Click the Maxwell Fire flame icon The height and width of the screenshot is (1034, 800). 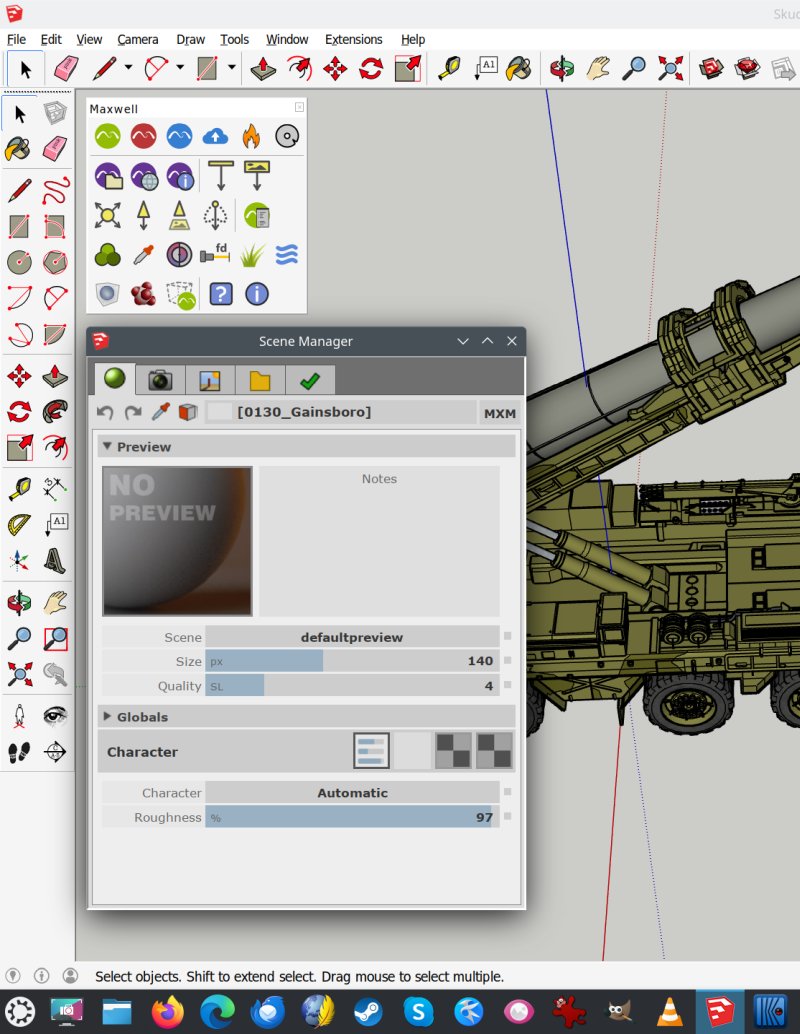click(x=251, y=136)
